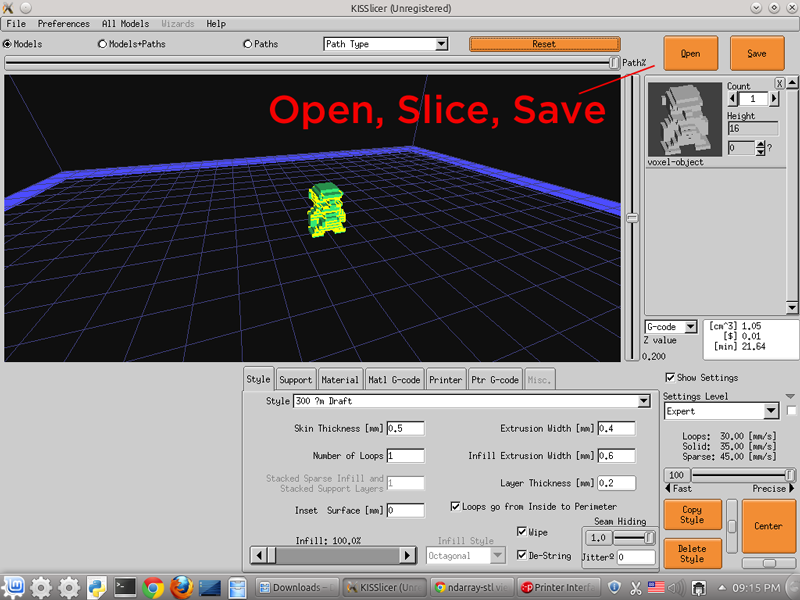Image resolution: width=800 pixels, height=600 pixels.
Task: Launch Python from the taskbar
Action: [96, 587]
